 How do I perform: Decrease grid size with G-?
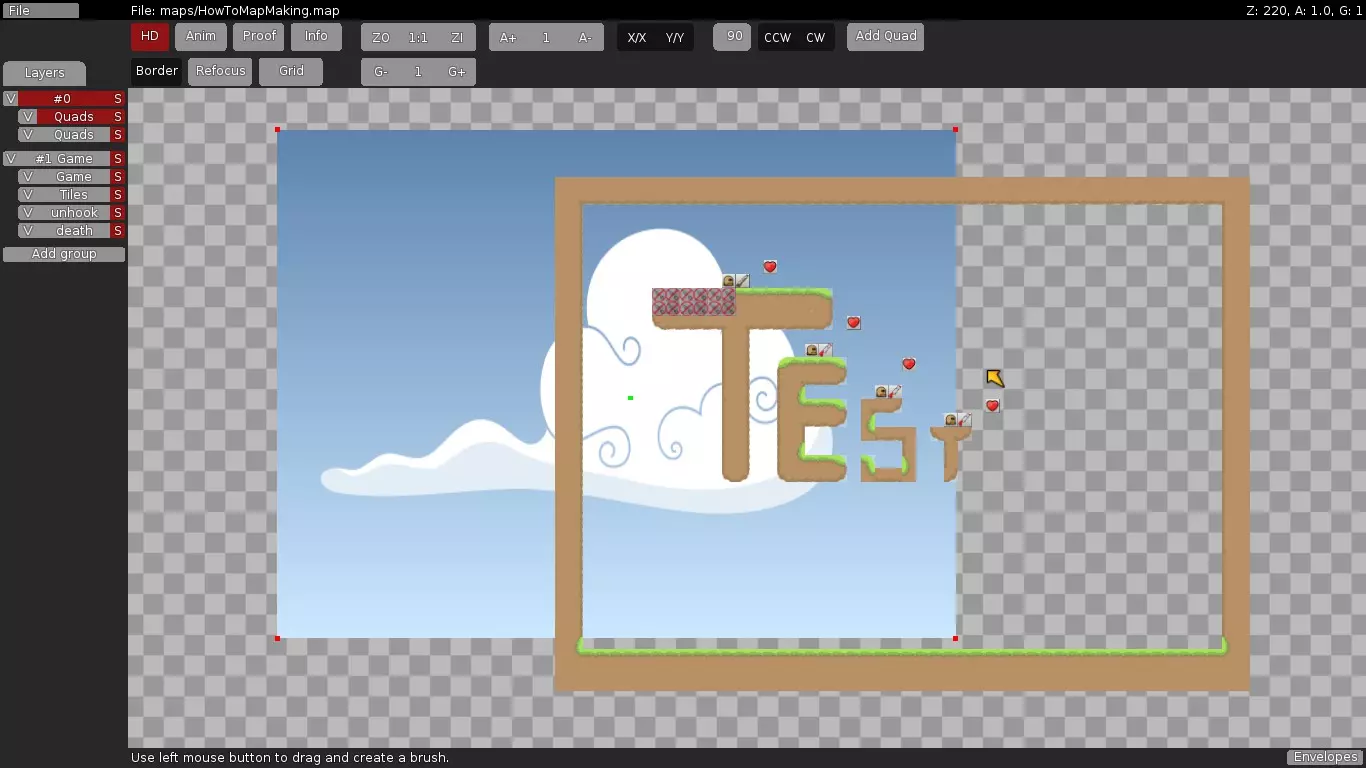pos(380,72)
